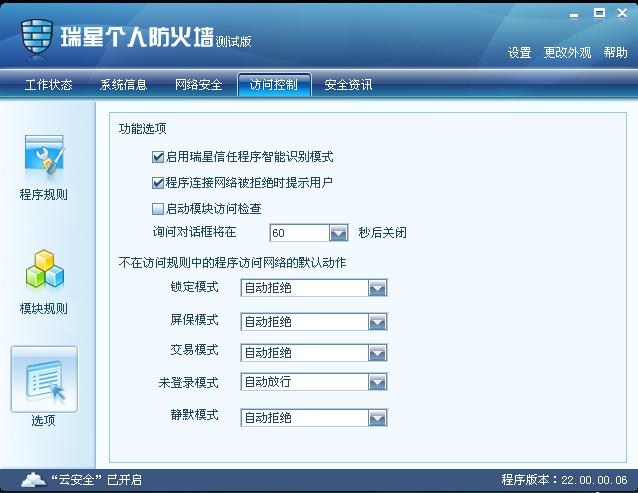Expand the 交易模式 action dropdown
Screen dimensions: 638x493
(377, 353)
